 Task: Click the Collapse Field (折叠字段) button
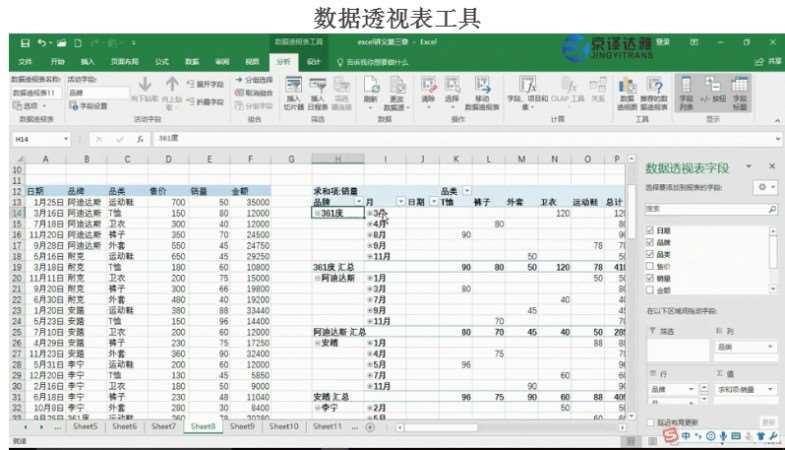205,102
